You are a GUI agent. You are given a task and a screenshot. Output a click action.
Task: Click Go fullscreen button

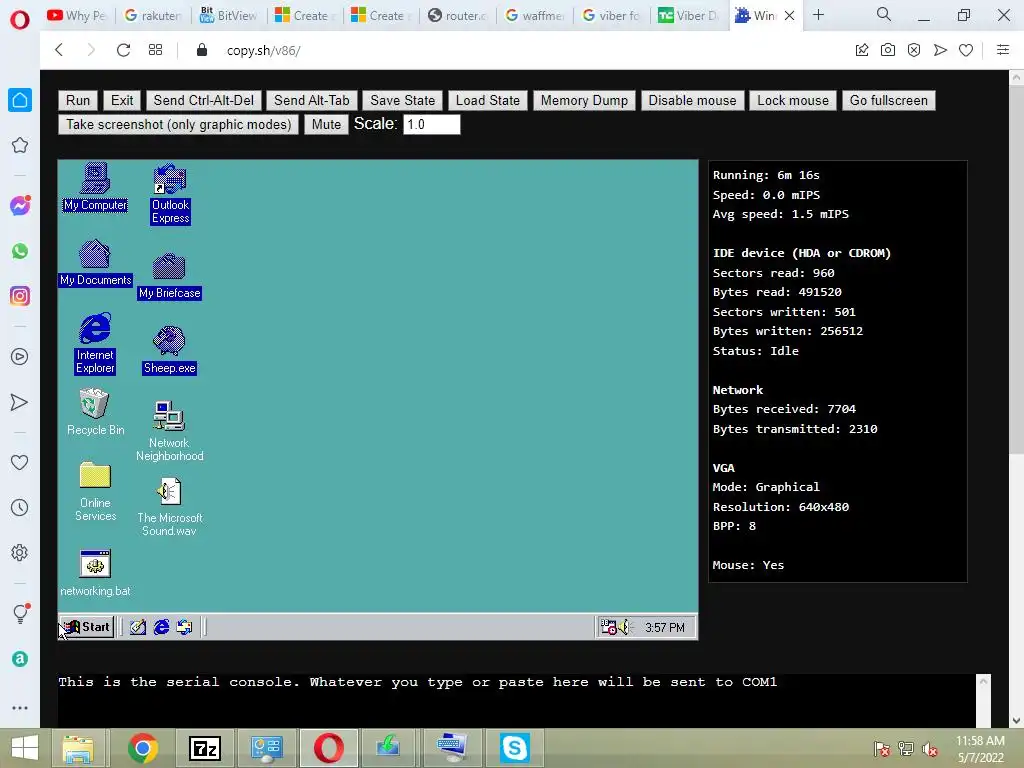click(x=888, y=101)
